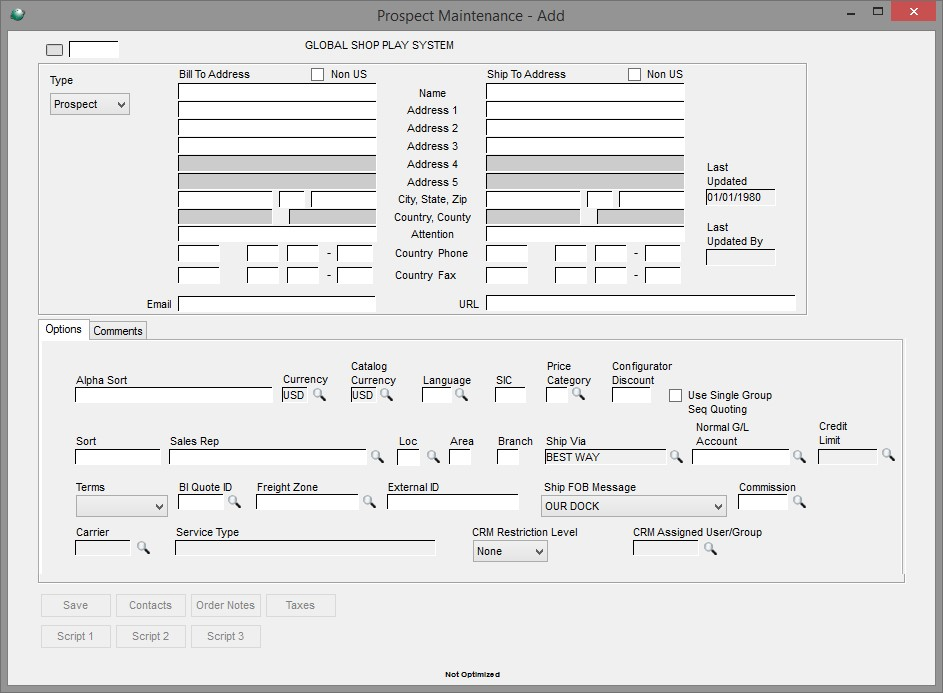
Task: Open the Catalog Currency lookup magnifier
Action: [387, 395]
